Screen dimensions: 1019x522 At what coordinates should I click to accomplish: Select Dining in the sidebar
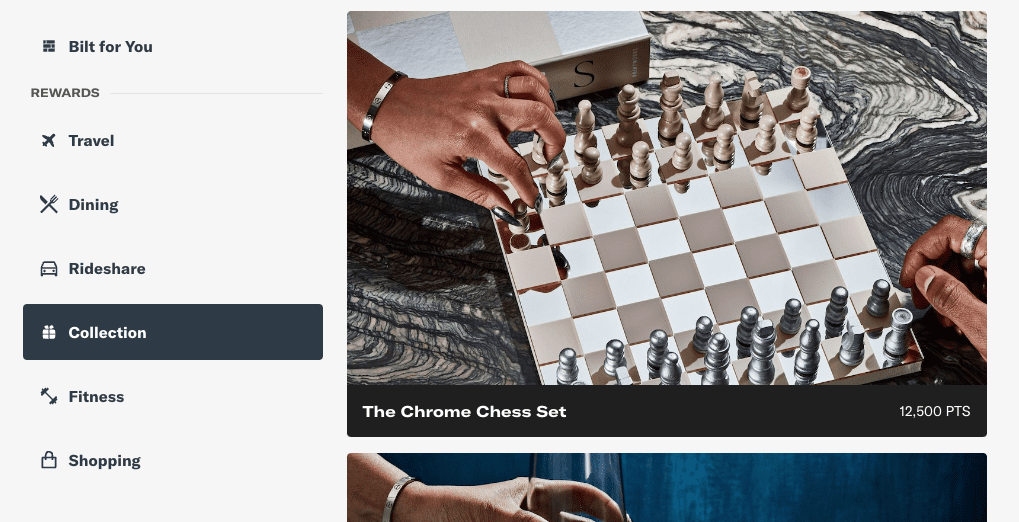[x=173, y=204]
